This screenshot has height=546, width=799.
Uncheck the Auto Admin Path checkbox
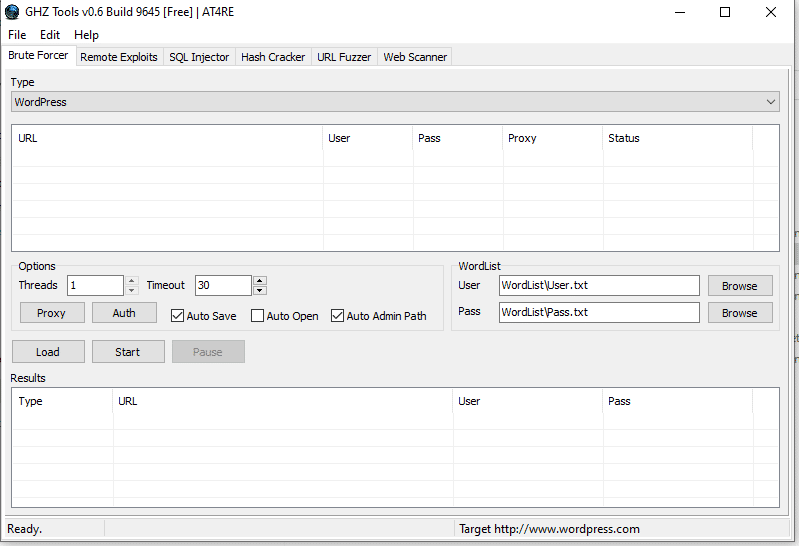point(337,316)
